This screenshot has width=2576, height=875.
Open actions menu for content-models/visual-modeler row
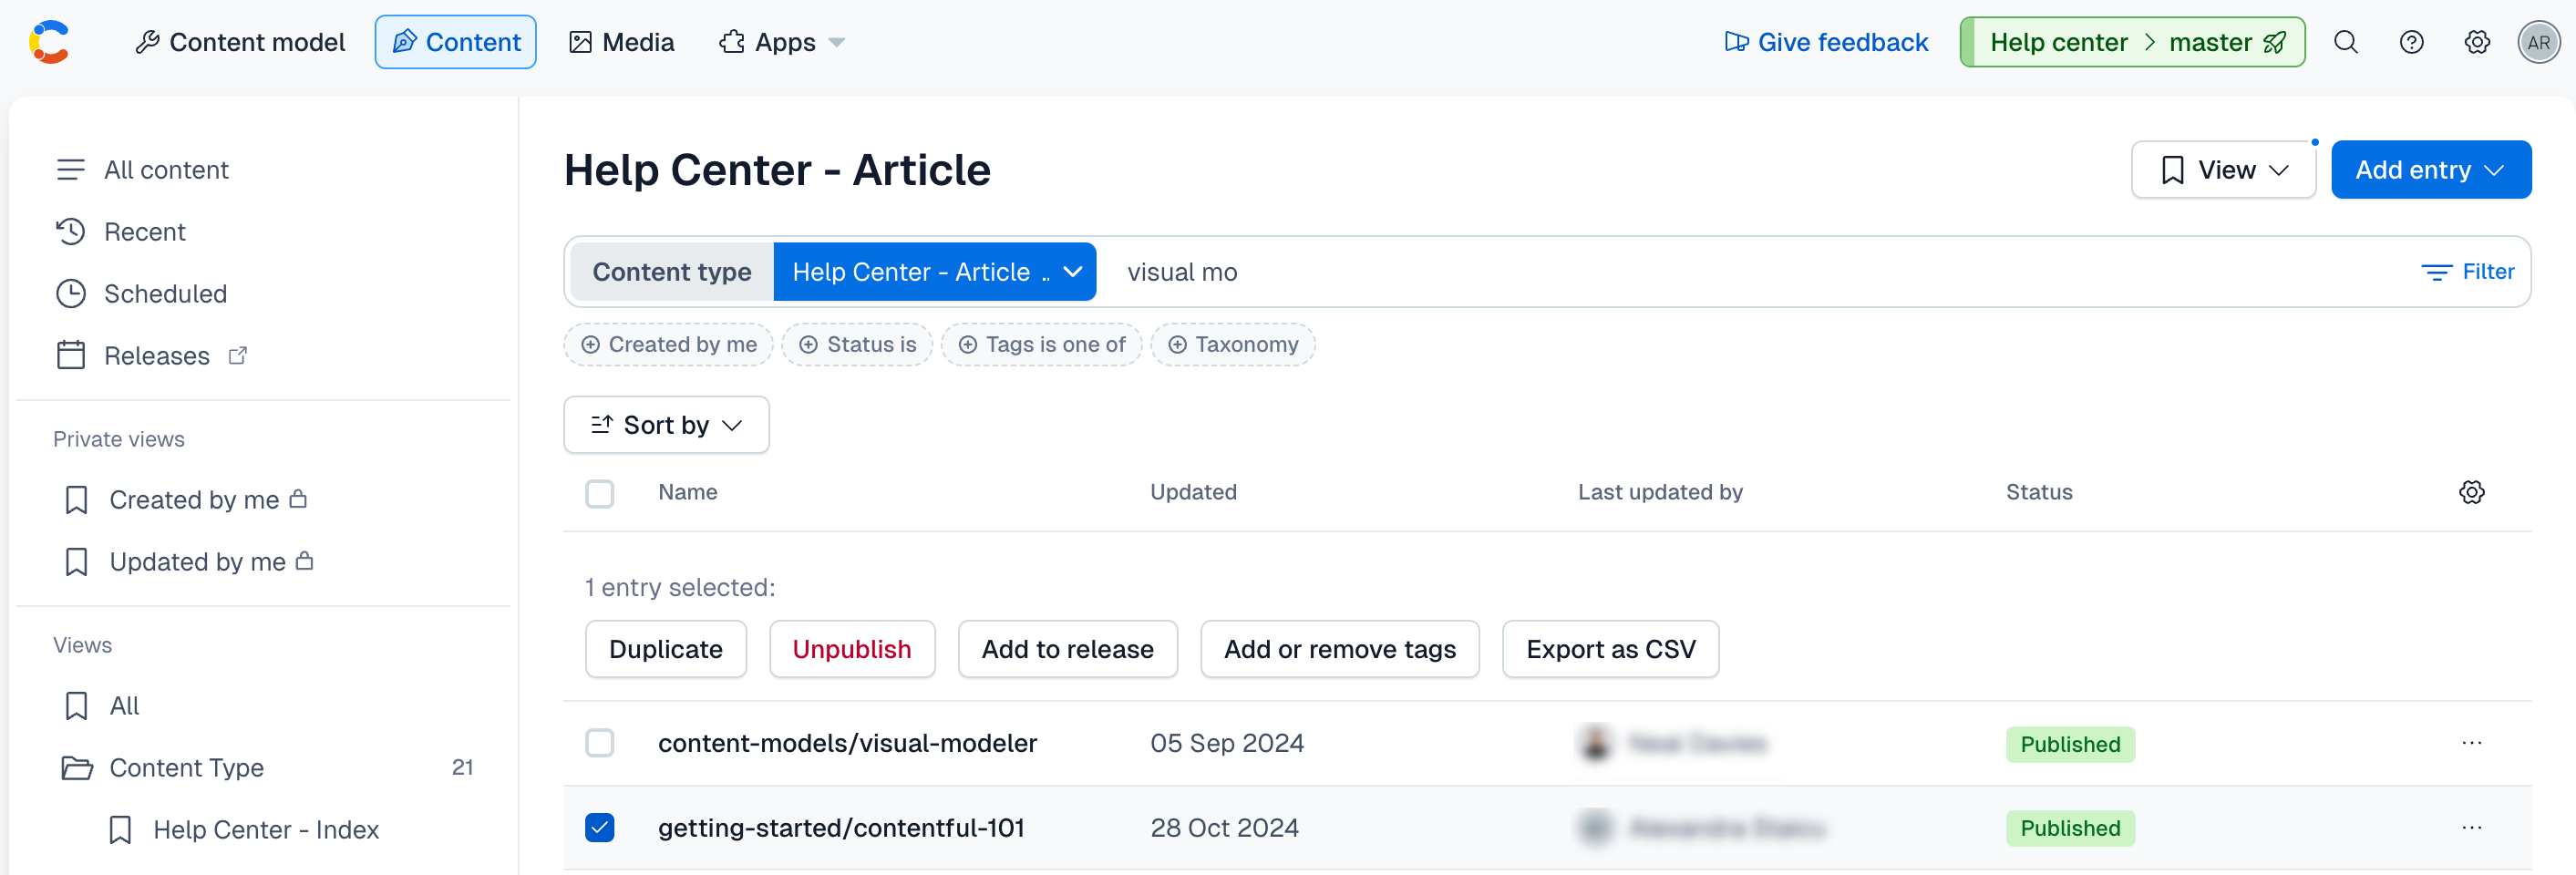[x=2472, y=743]
